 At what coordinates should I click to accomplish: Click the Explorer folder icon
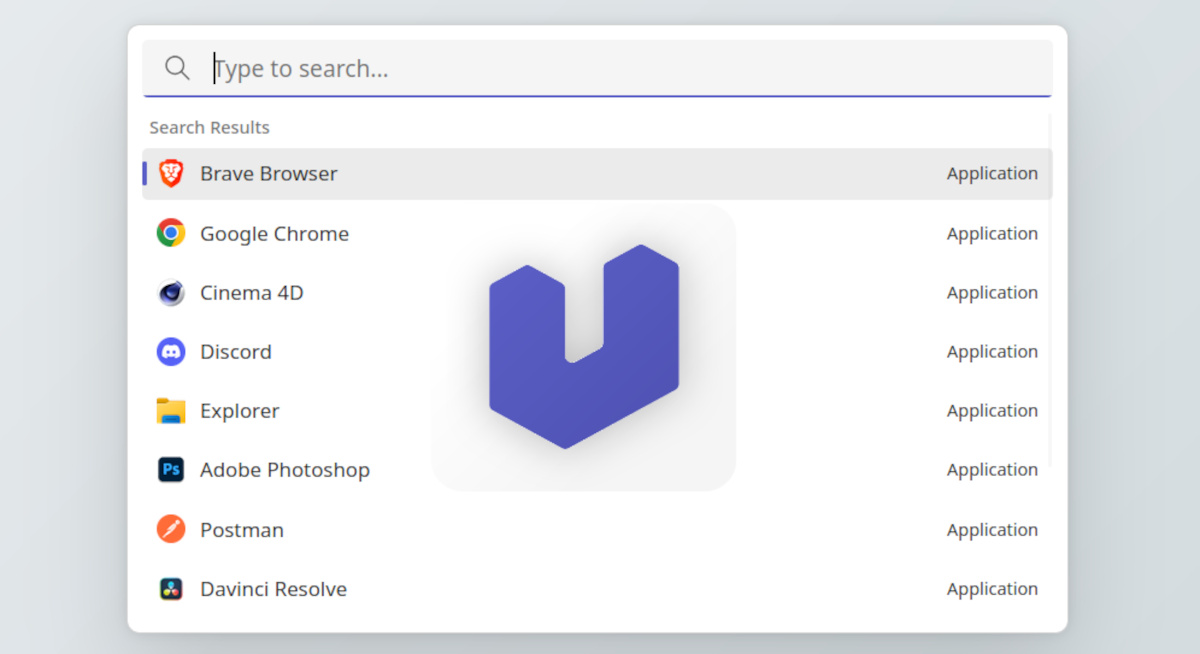tap(171, 411)
